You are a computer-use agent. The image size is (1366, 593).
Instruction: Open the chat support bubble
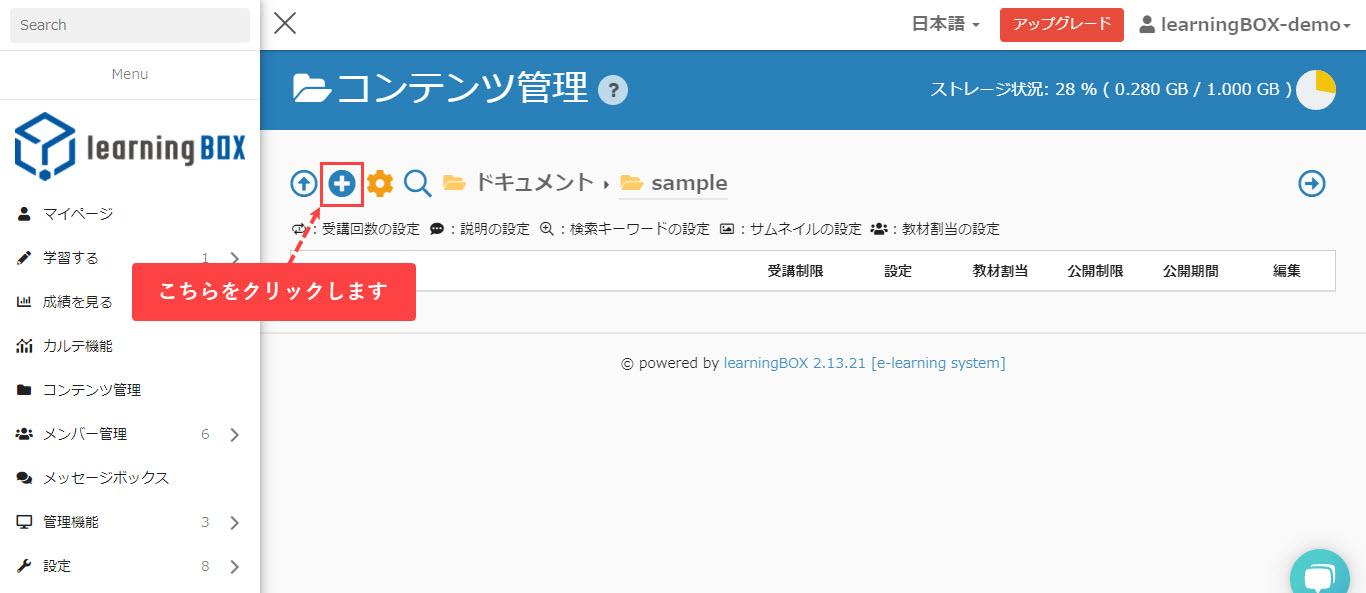[x=1319, y=577]
